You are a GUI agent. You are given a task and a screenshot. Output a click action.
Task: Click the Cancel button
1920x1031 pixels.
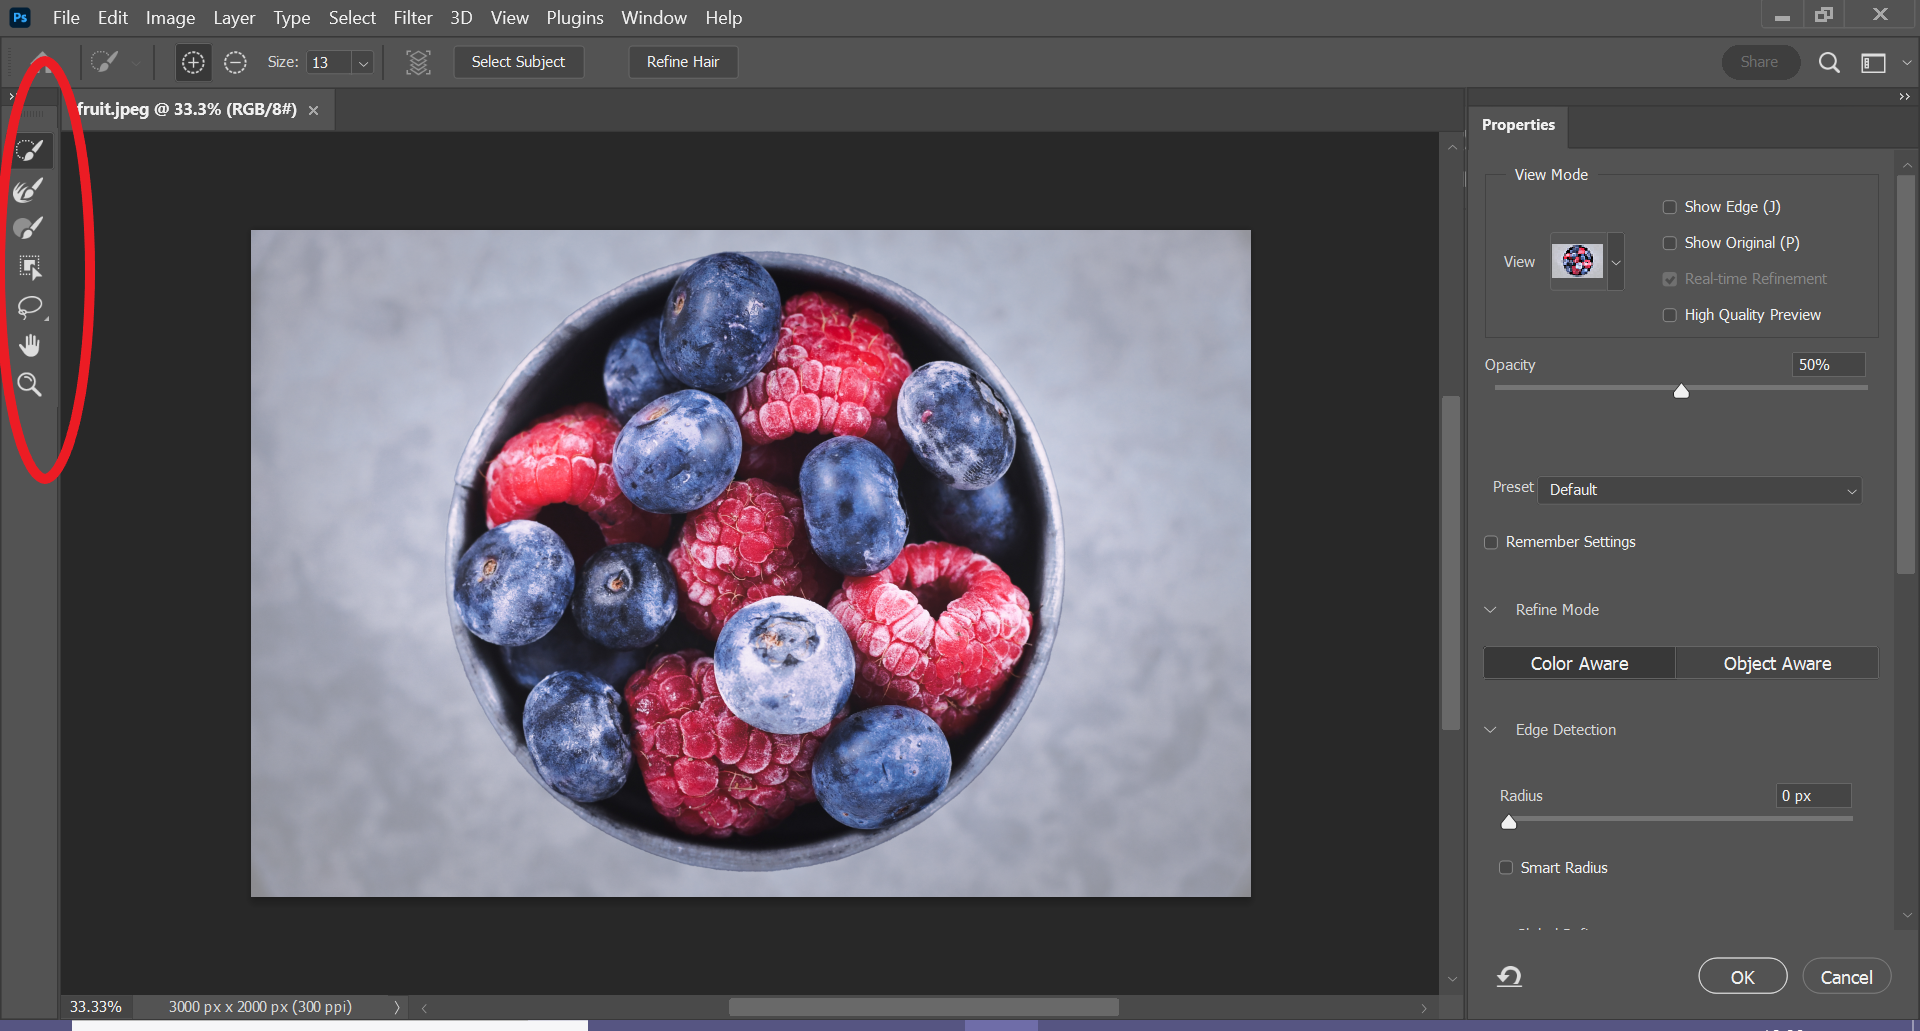tap(1846, 977)
